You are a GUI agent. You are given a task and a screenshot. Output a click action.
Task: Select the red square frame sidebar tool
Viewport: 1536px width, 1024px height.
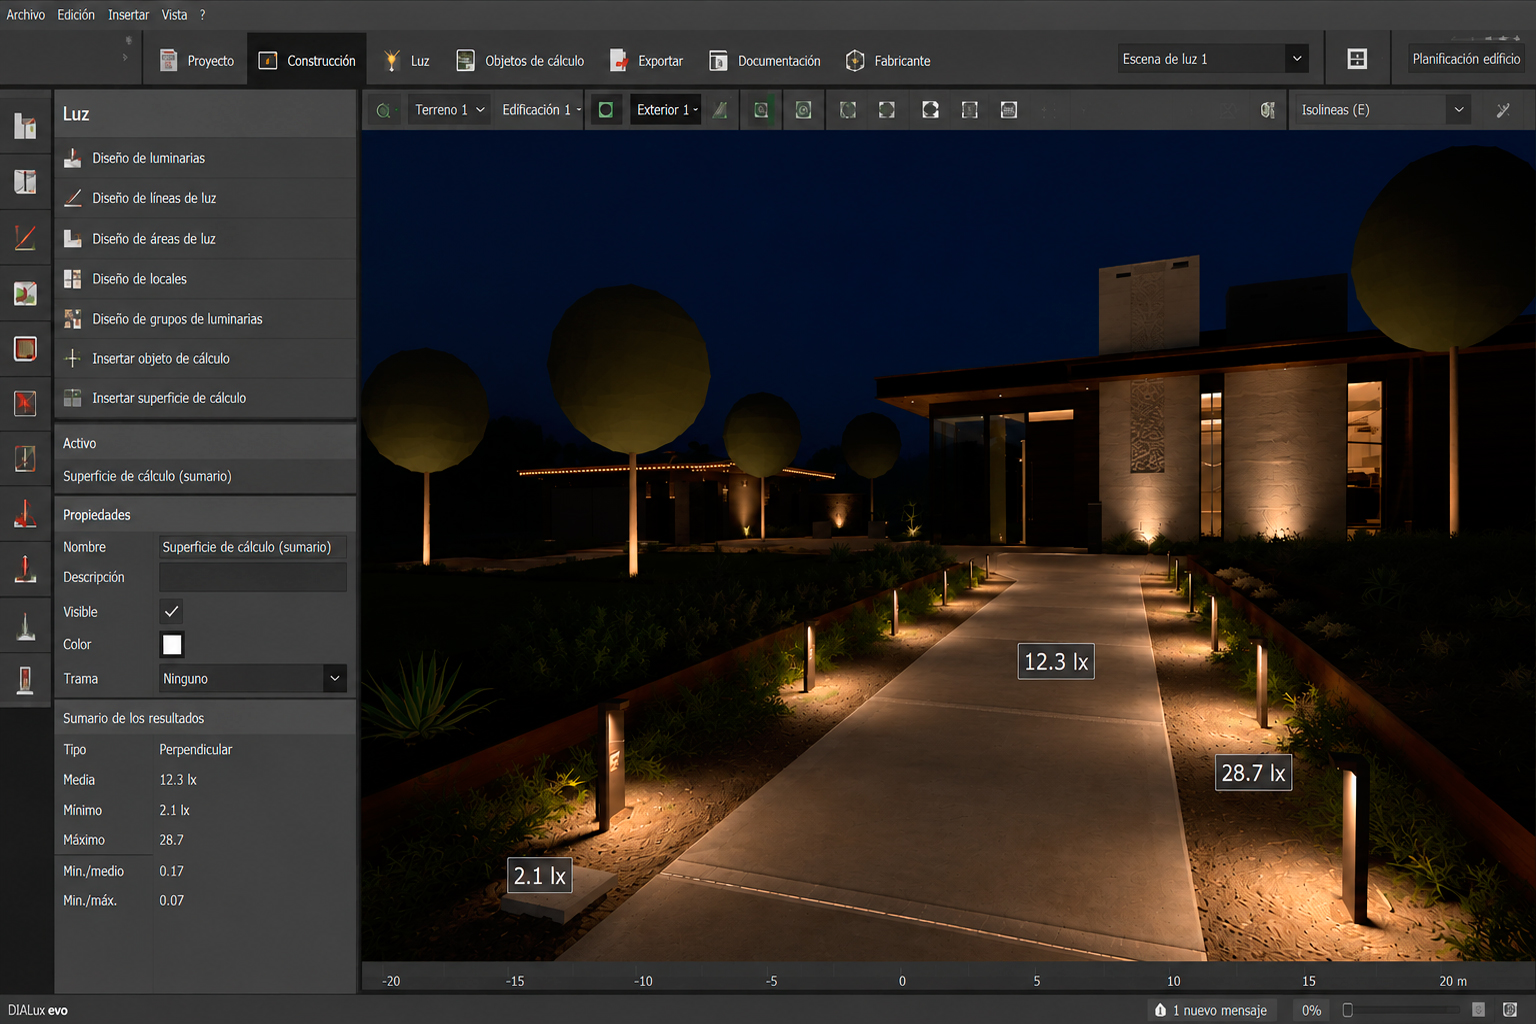coord(25,349)
